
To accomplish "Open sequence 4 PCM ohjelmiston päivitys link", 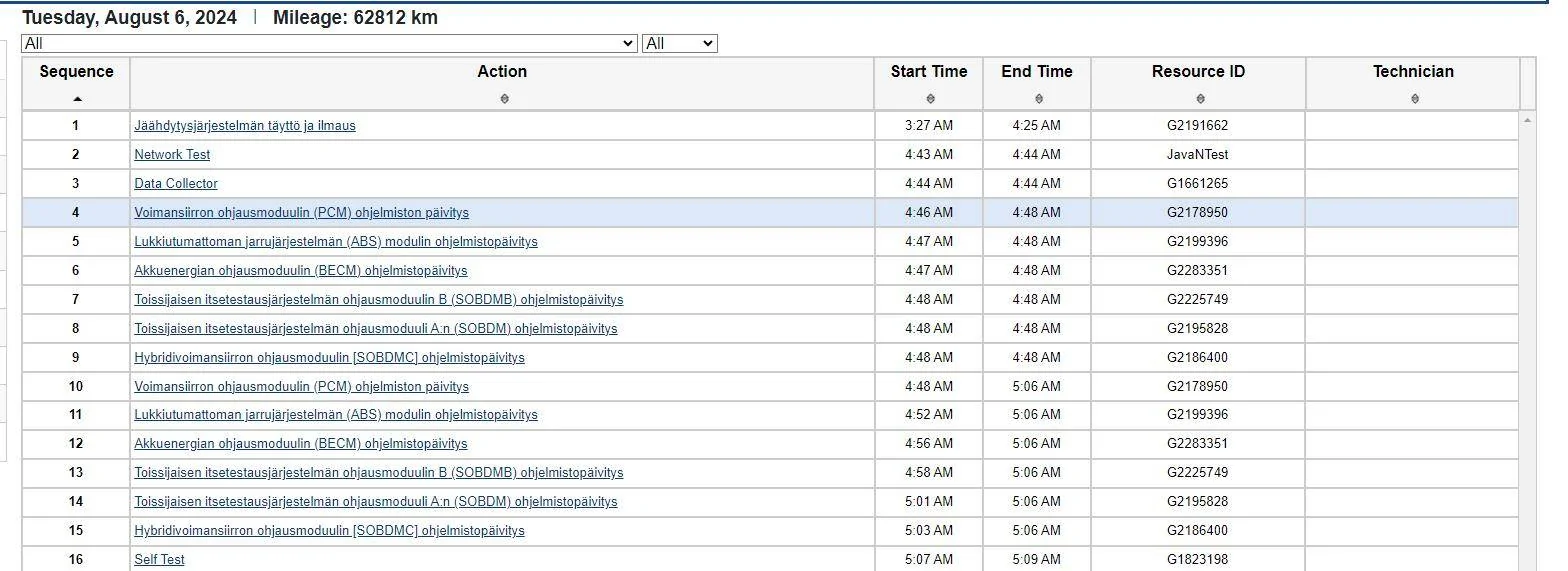I will pos(302,213).
